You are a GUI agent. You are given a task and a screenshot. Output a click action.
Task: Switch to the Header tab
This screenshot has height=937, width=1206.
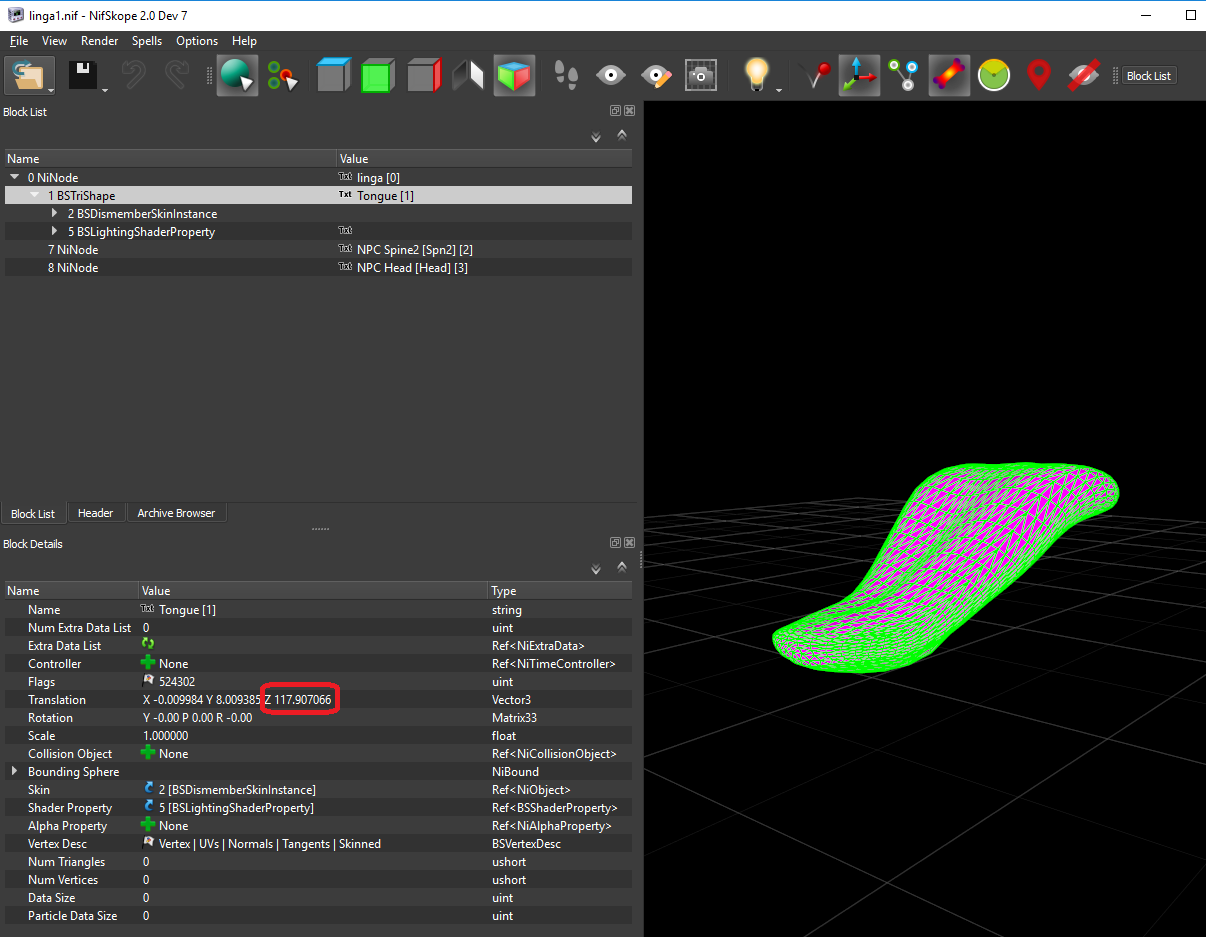[x=95, y=513]
